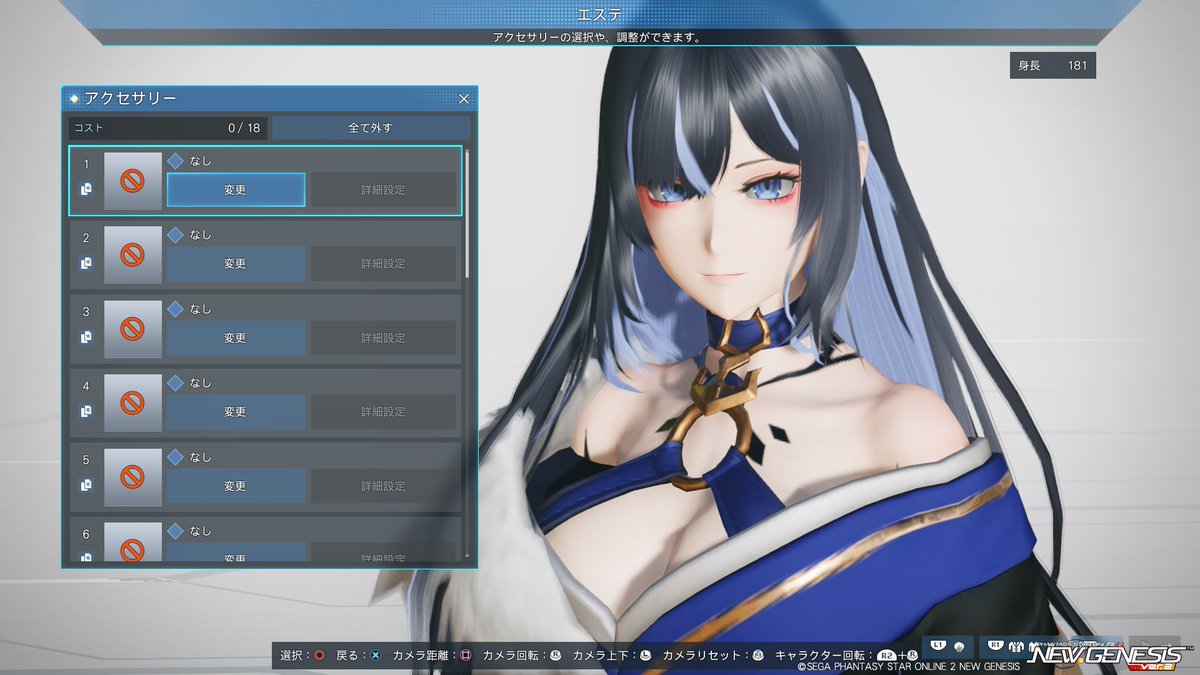The height and width of the screenshot is (675, 1200).
Task: Click the stick icon next to カメラ回転
Action: (x=554, y=655)
